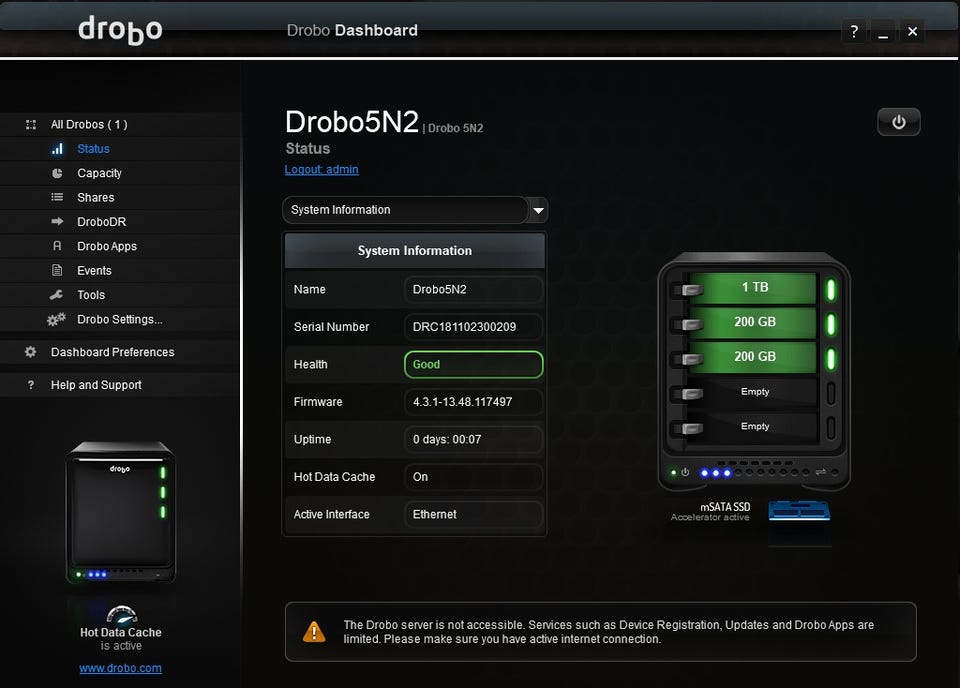Click the power shutdown button icon
Image resolution: width=960 pixels, height=688 pixels.
click(x=898, y=122)
